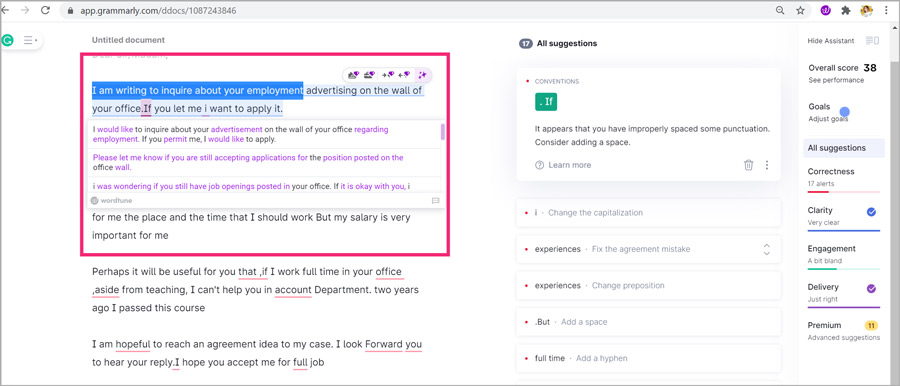Choose the rewrite 'Please let me know if'
Screen dimensions: 900x386
263,163
